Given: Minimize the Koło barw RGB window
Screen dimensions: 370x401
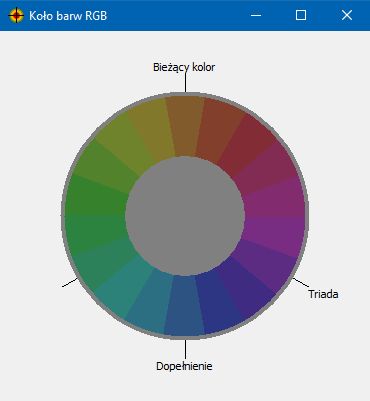Looking at the screenshot, I should (256, 15).
